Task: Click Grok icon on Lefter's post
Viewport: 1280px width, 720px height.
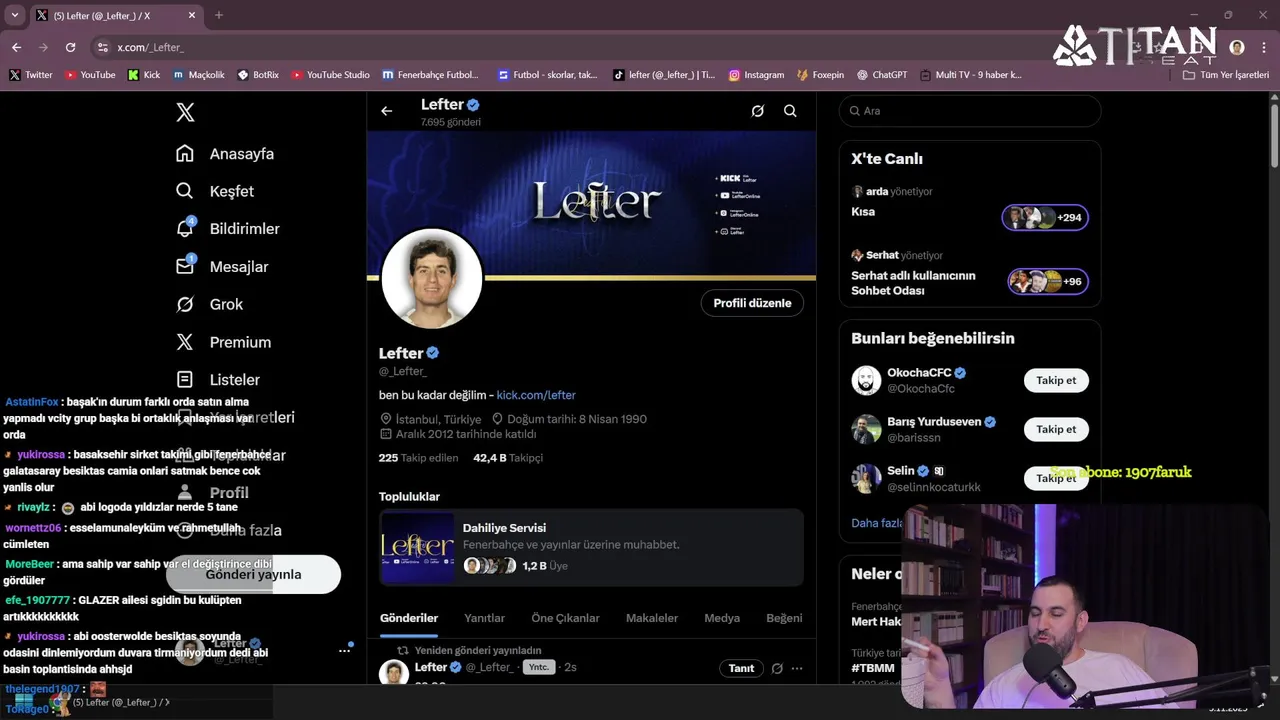Action: point(777,668)
